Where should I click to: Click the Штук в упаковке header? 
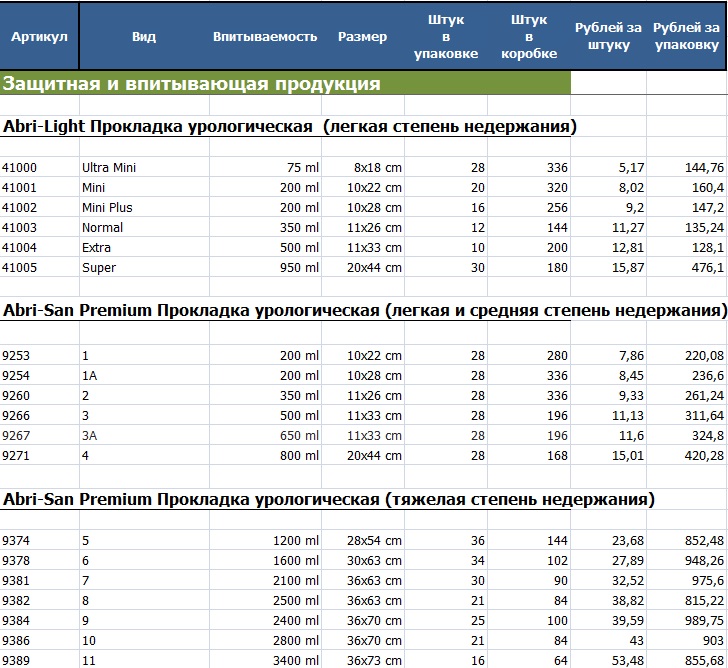click(446, 37)
